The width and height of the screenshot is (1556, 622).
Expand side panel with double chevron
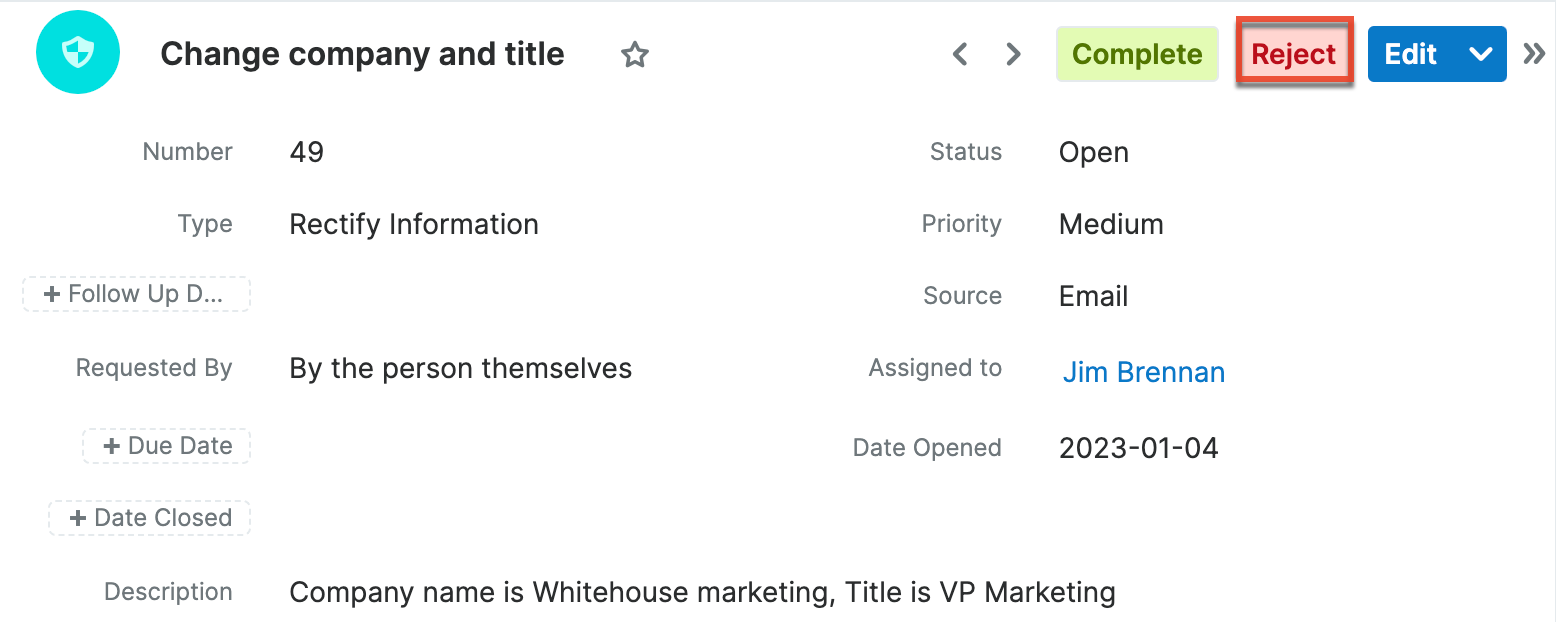(x=1534, y=54)
